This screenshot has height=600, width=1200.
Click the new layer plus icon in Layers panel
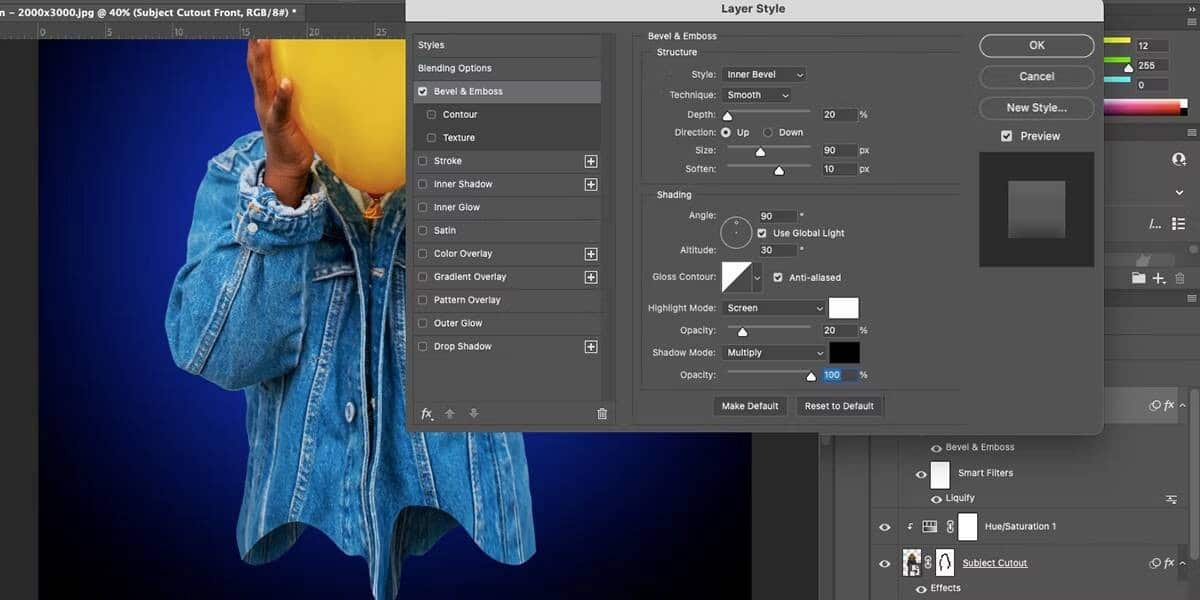pyautogui.click(x=1157, y=278)
